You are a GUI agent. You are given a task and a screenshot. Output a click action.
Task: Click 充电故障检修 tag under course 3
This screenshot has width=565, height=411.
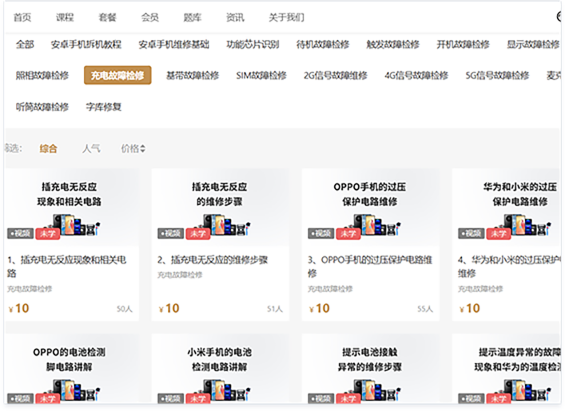click(x=330, y=289)
